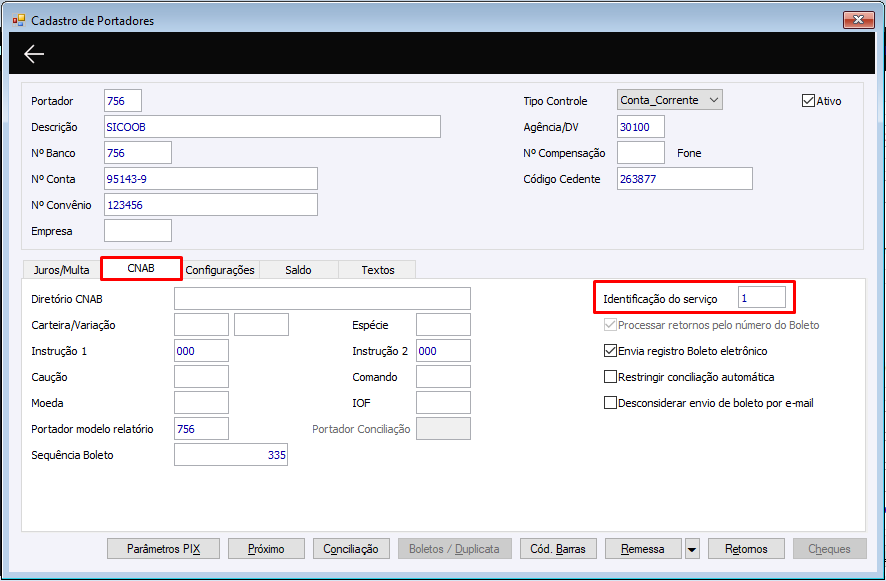Go back with the white arrow icon
This screenshot has height=581, width=886.
(x=34, y=54)
